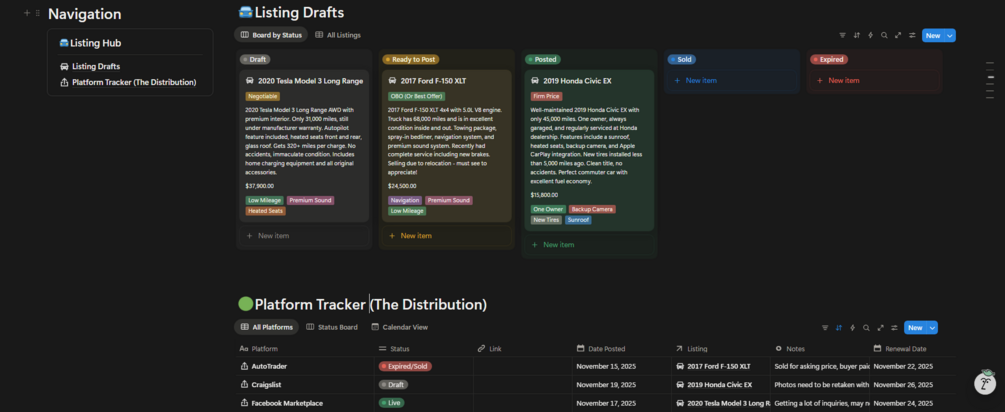Open automations lightning icon in Platform Tracker
The height and width of the screenshot is (412, 1005).
tap(852, 327)
